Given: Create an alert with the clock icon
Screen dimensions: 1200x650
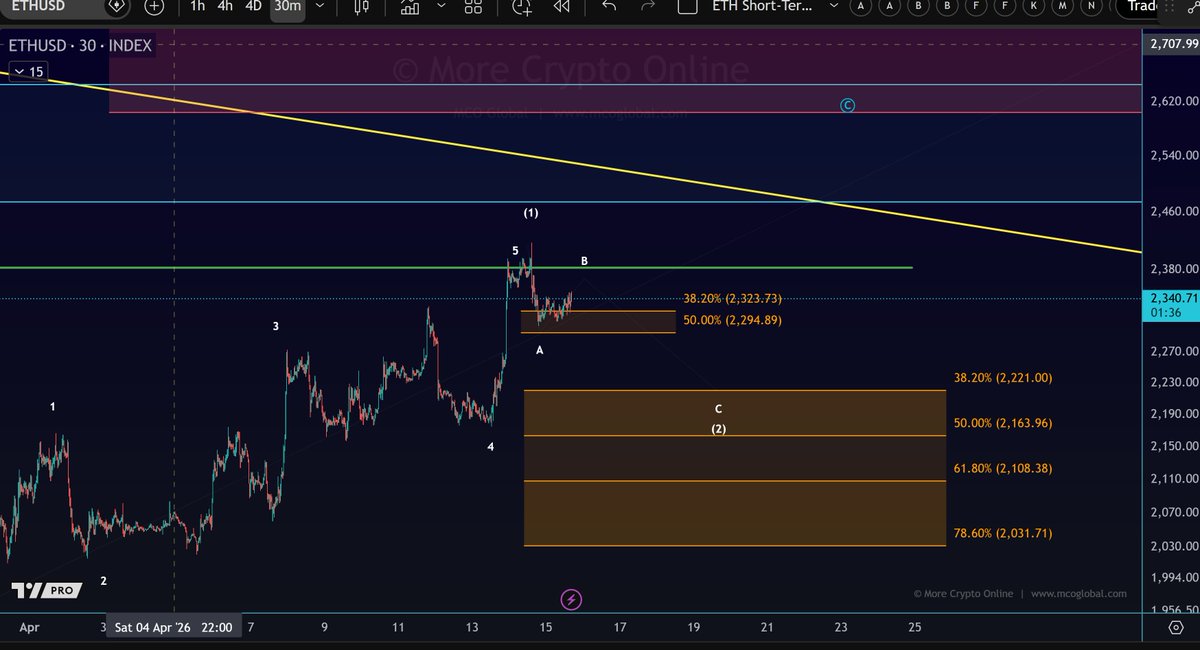Looking at the screenshot, I should 523,6.
